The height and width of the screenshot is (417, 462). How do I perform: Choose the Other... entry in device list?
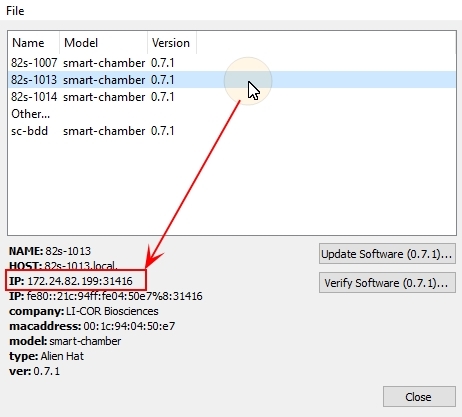coord(232,114)
